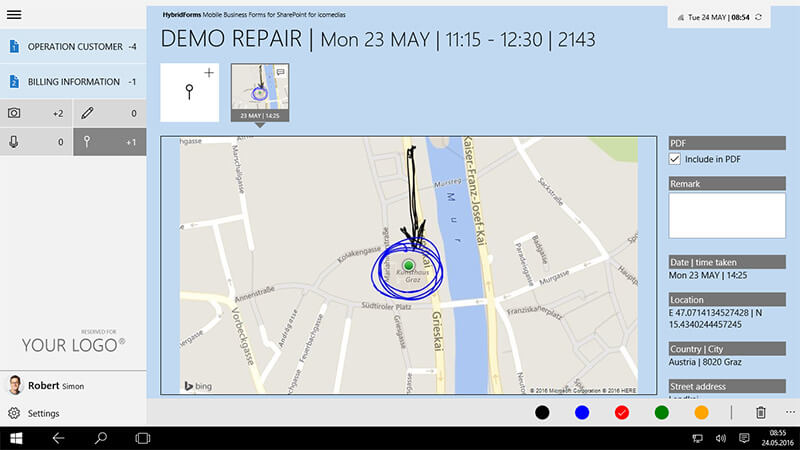Pick the blue pen color
The height and width of the screenshot is (450, 800).
[x=582, y=412]
